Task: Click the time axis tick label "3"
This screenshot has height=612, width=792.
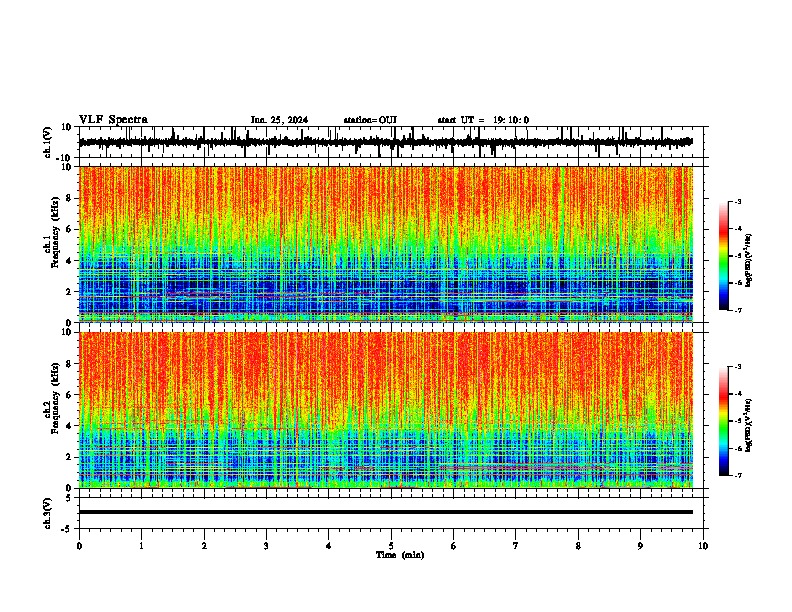Action: coord(266,546)
